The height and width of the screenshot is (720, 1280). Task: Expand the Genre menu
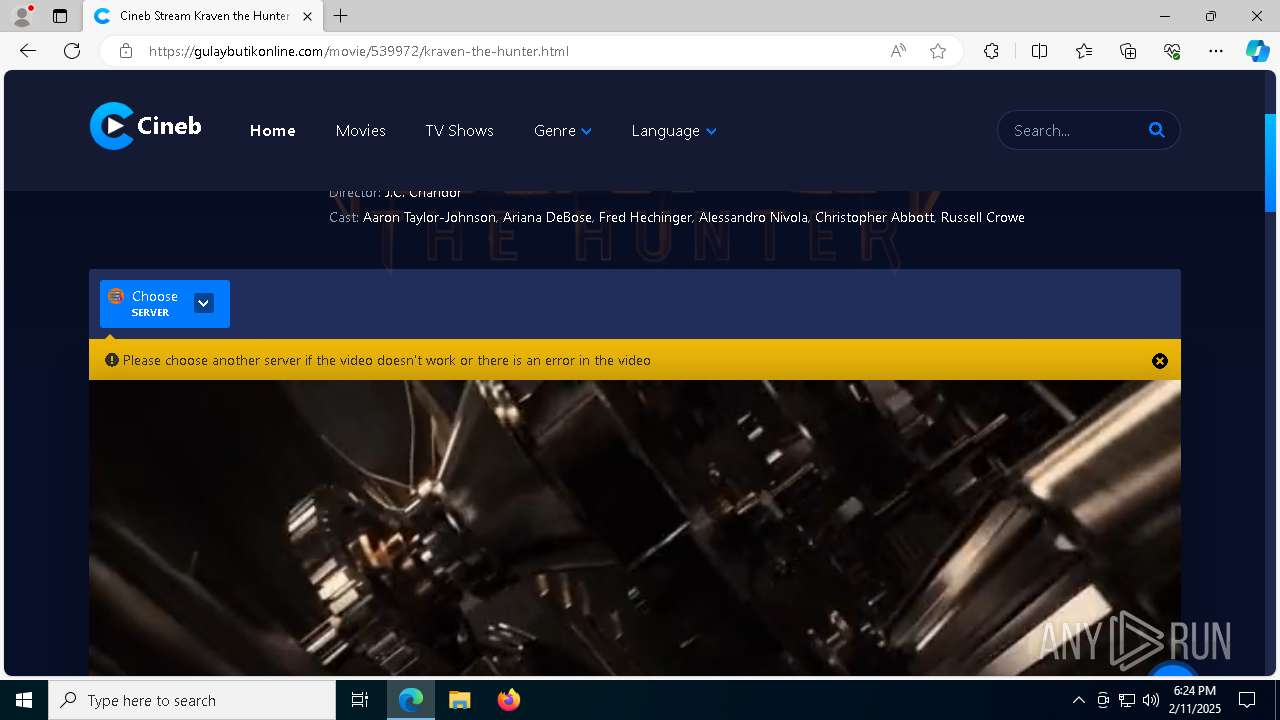(563, 131)
